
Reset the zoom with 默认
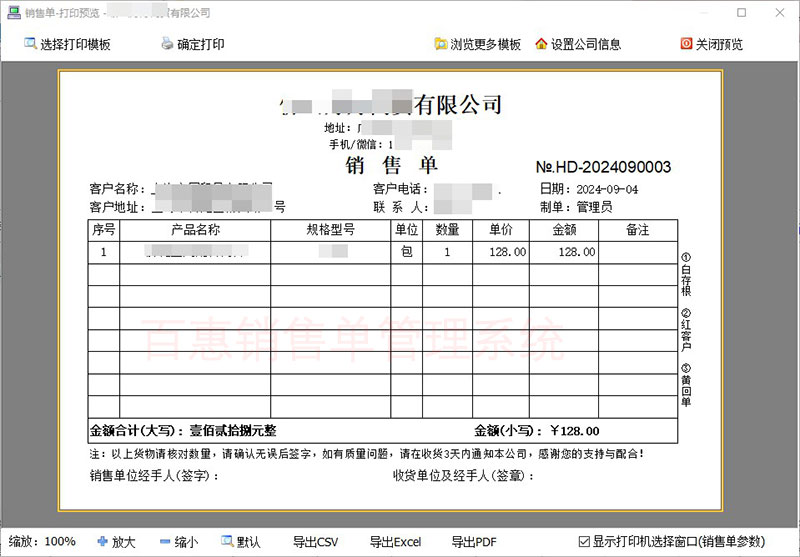pyautogui.click(x=248, y=542)
